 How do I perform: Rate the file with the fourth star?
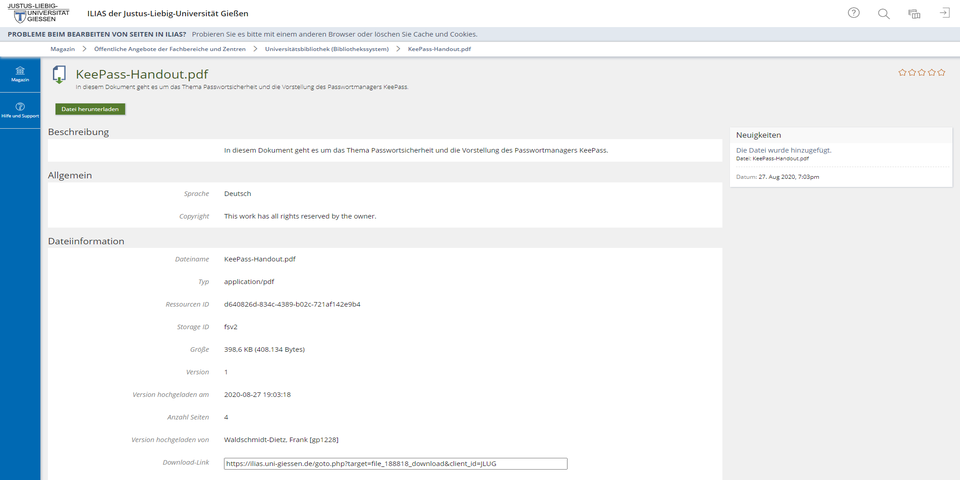[931, 72]
